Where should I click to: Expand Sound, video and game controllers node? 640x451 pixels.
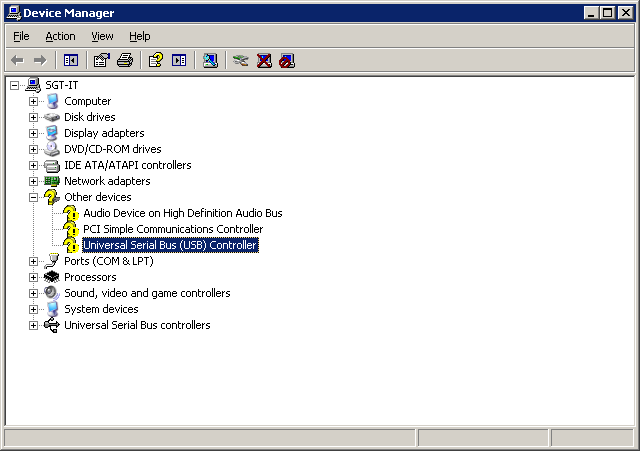(x=33, y=293)
